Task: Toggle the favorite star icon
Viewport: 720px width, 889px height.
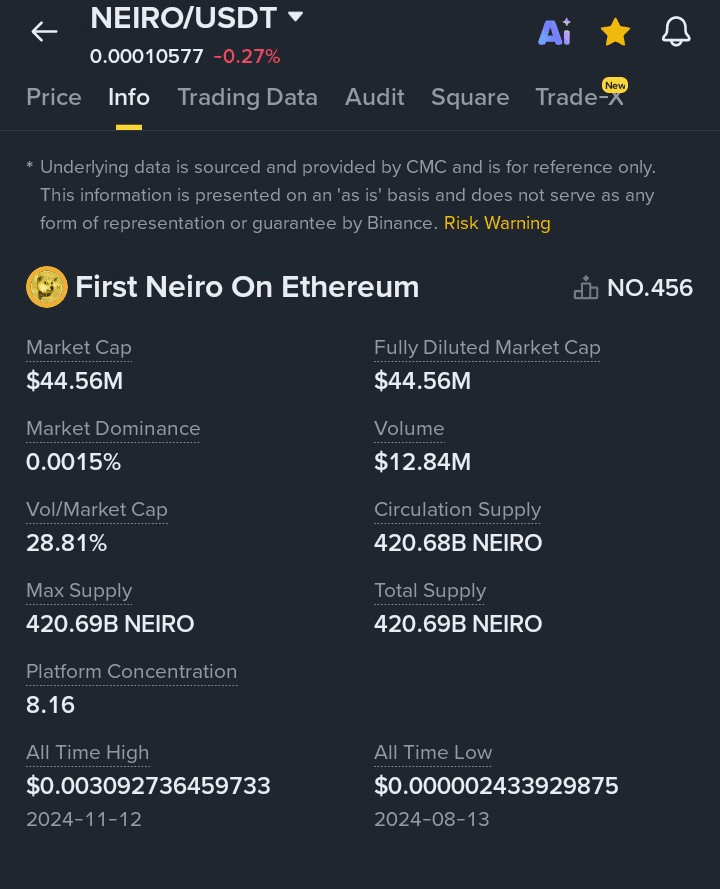Action: click(x=615, y=33)
